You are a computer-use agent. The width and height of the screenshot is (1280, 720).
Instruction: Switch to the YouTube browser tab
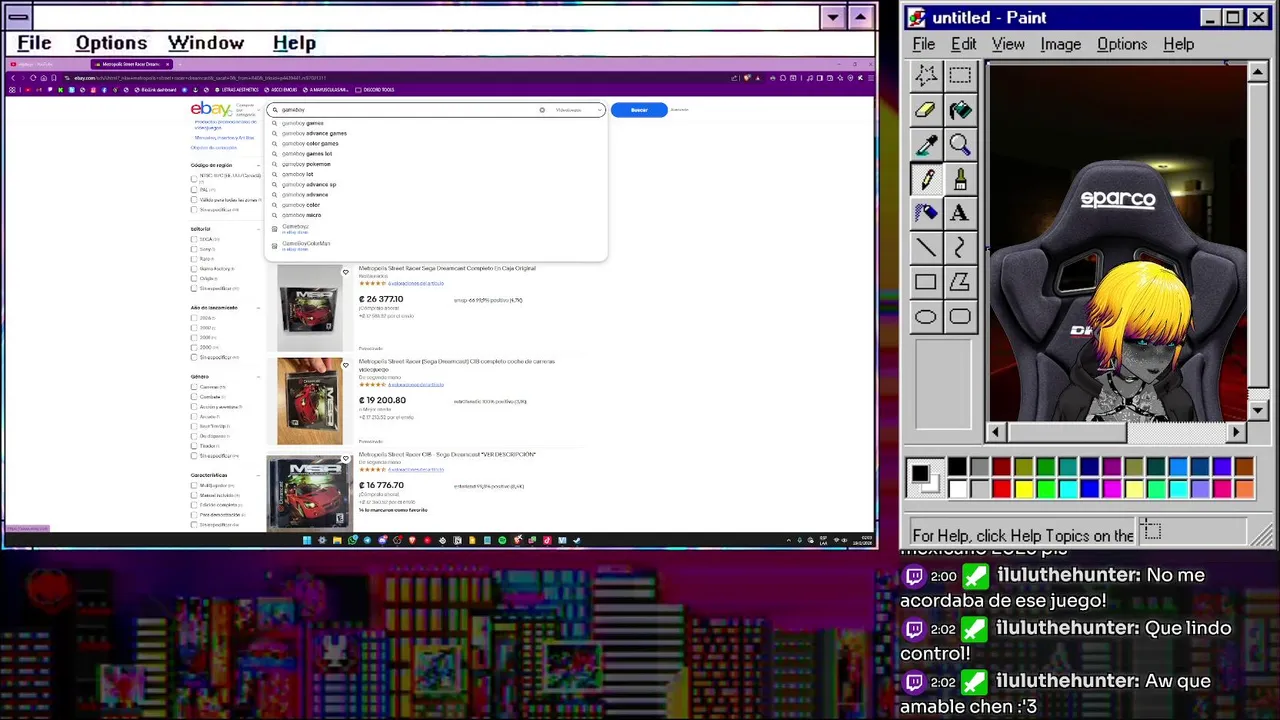[46, 64]
